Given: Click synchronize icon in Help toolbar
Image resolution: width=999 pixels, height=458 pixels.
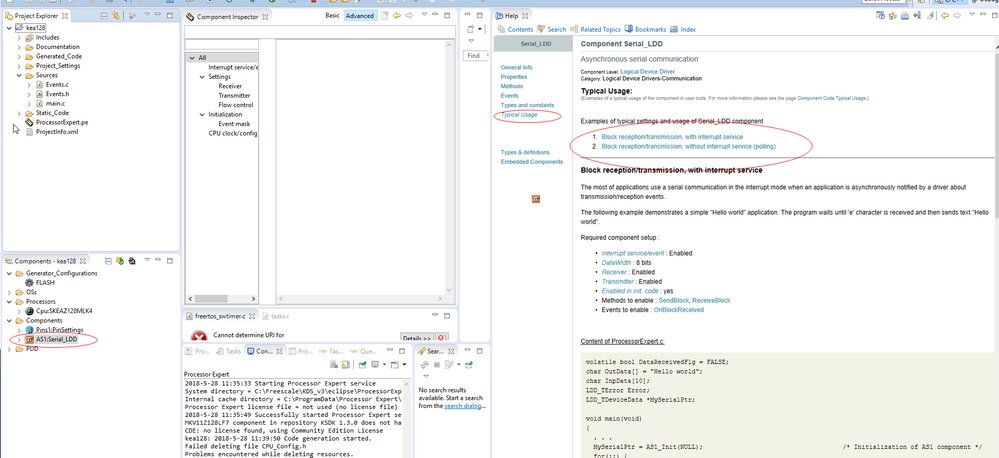Looking at the screenshot, I should [893, 15].
